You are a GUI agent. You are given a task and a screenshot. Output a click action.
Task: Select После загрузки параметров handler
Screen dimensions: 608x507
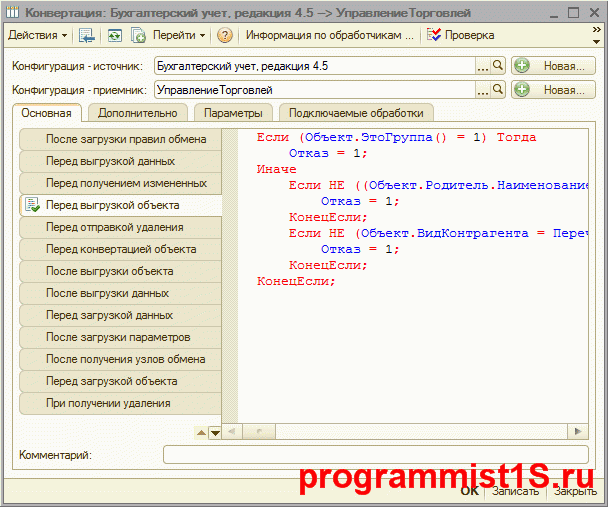click(x=121, y=338)
